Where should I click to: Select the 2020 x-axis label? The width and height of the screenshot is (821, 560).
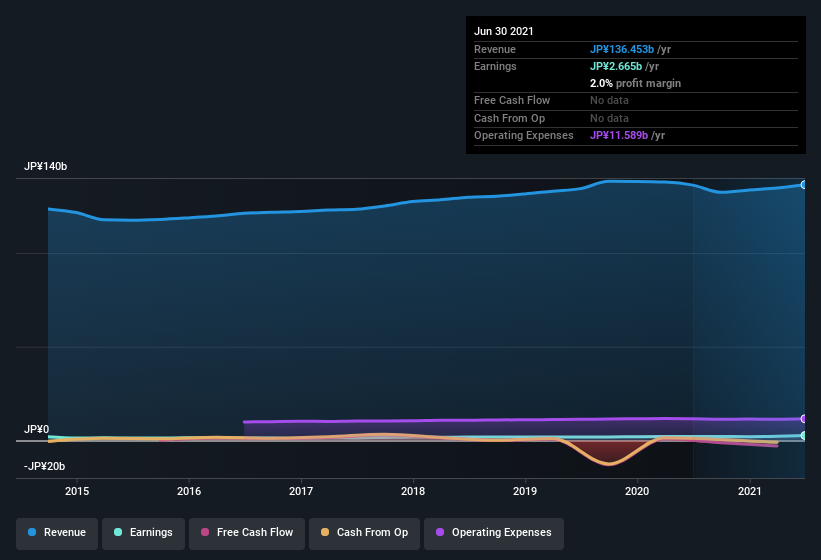[637, 491]
